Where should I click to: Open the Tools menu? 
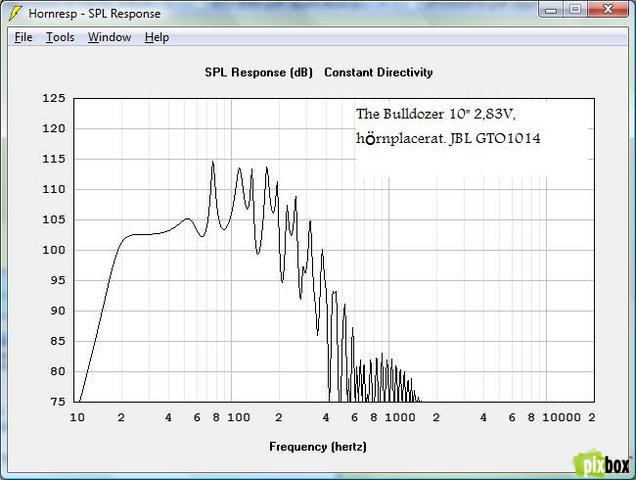(x=60, y=37)
